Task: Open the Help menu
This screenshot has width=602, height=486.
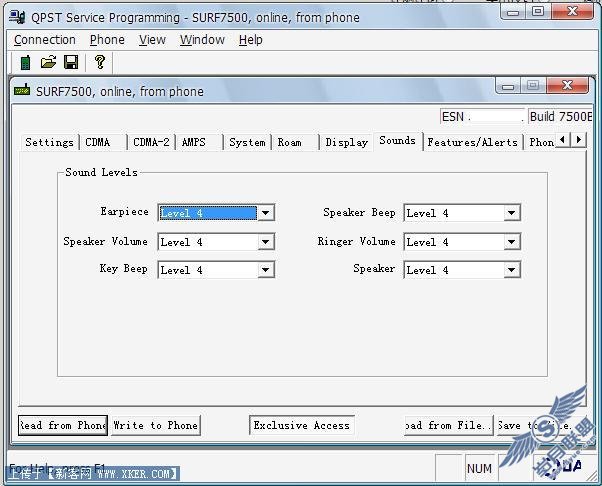Action: (251, 40)
